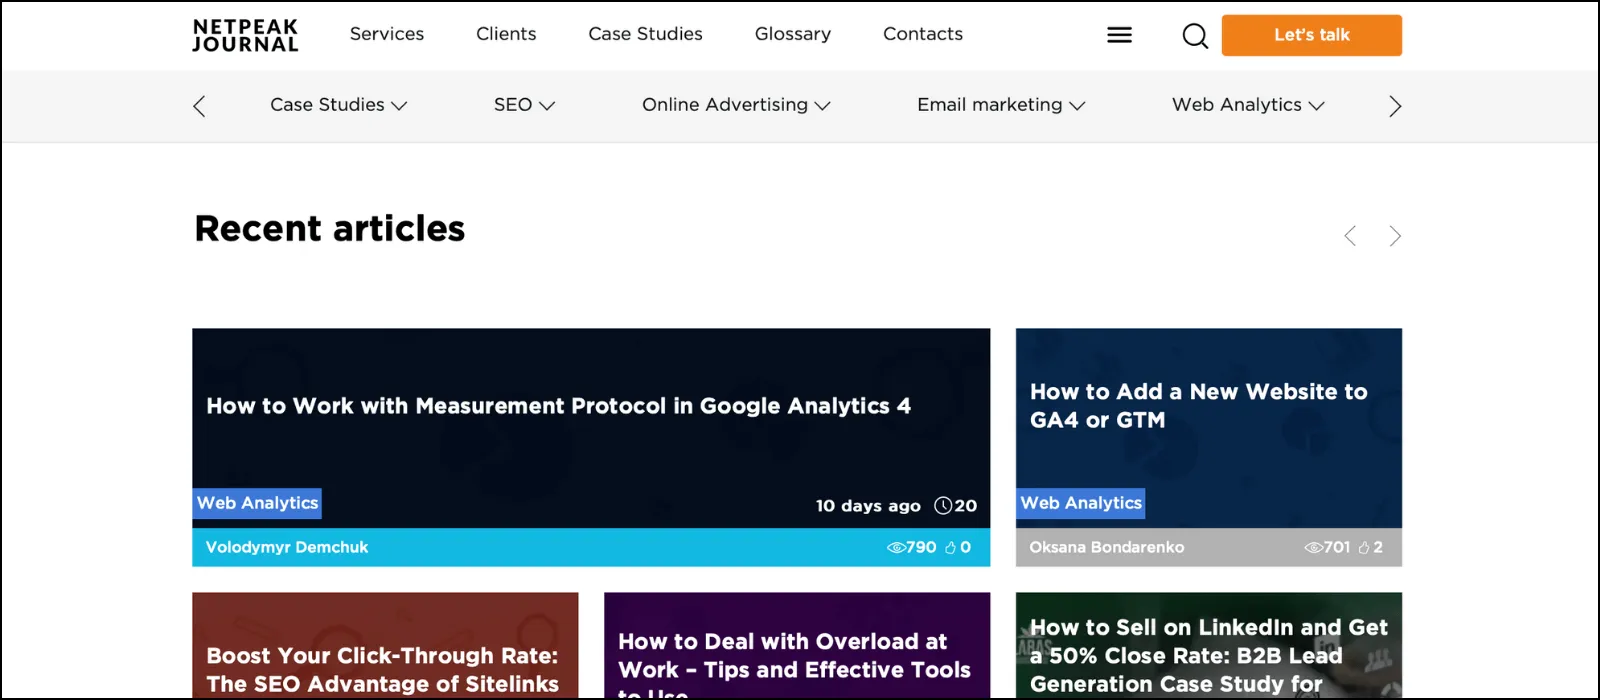Open author Volodymyr Demchuk
Viewport: 1600px width, 700px height.
(x=287, y=547)
